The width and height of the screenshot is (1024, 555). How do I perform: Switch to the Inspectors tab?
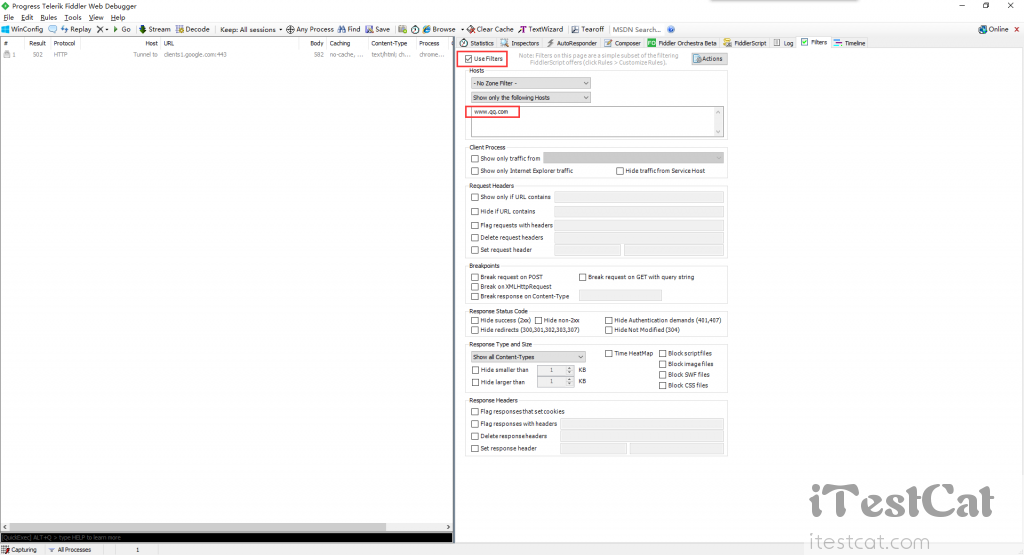pyautogui.click(x=520, y=43)
